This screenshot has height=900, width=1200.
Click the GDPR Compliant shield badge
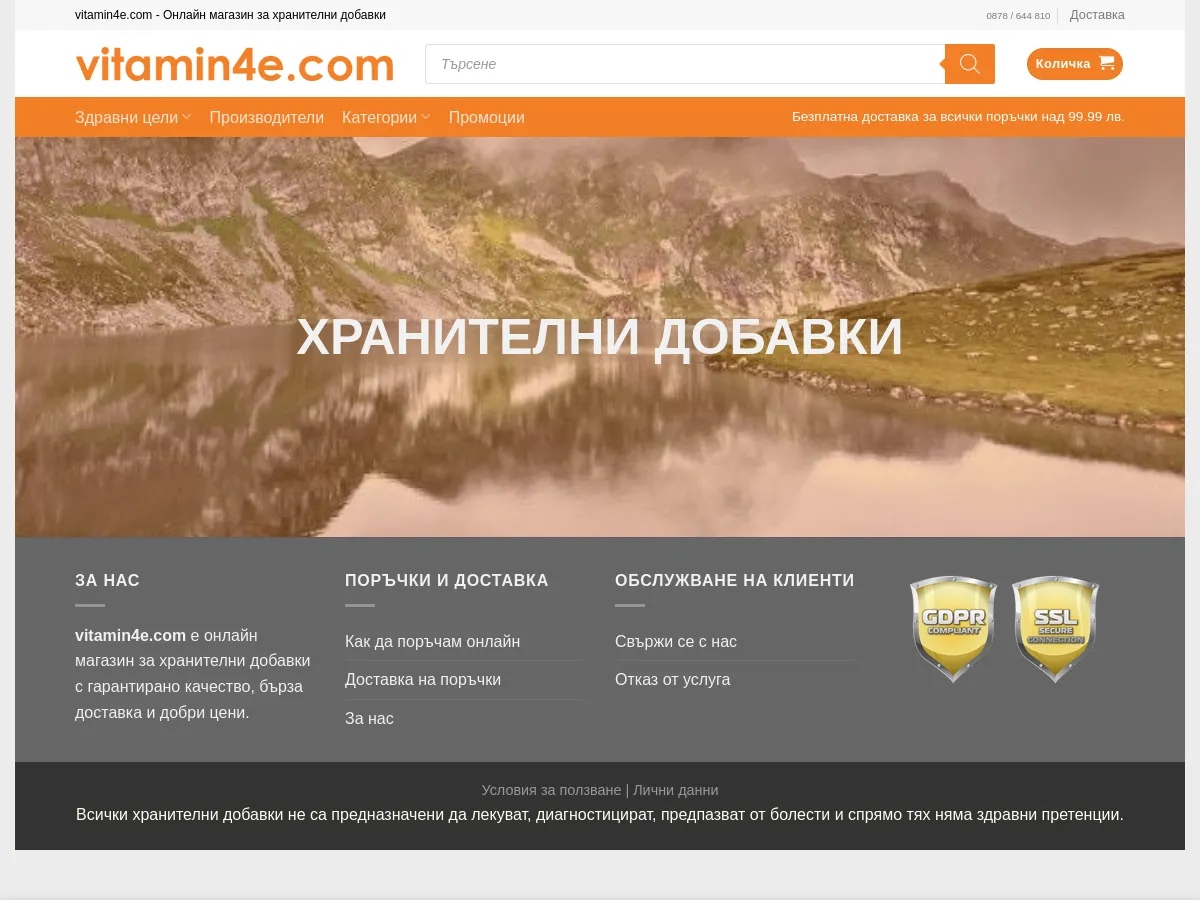tap(953, 629)
